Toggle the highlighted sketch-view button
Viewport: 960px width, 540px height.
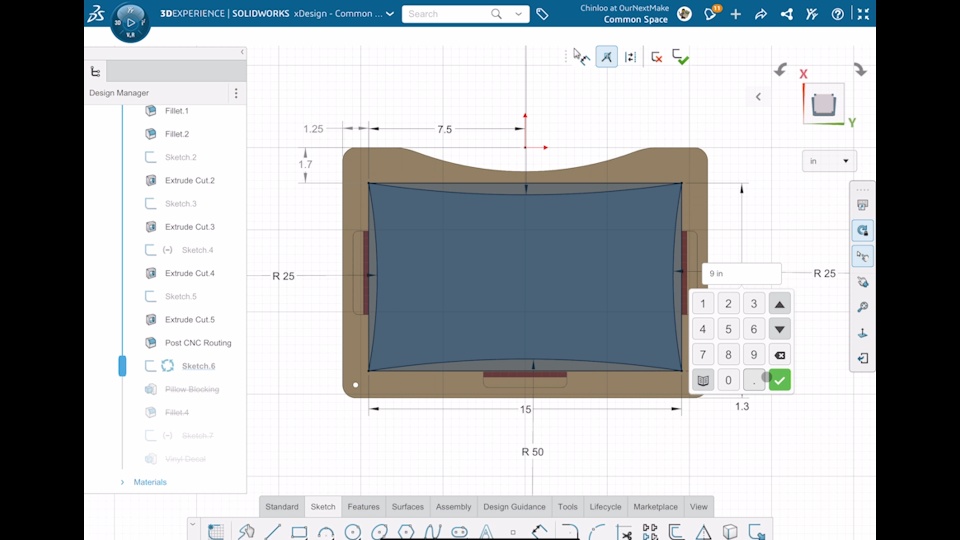tap(606, 57)
